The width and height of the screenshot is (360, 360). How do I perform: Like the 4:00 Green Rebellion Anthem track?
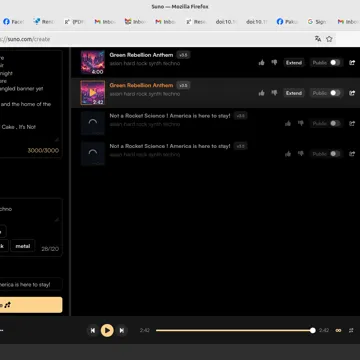coord(261,63)
